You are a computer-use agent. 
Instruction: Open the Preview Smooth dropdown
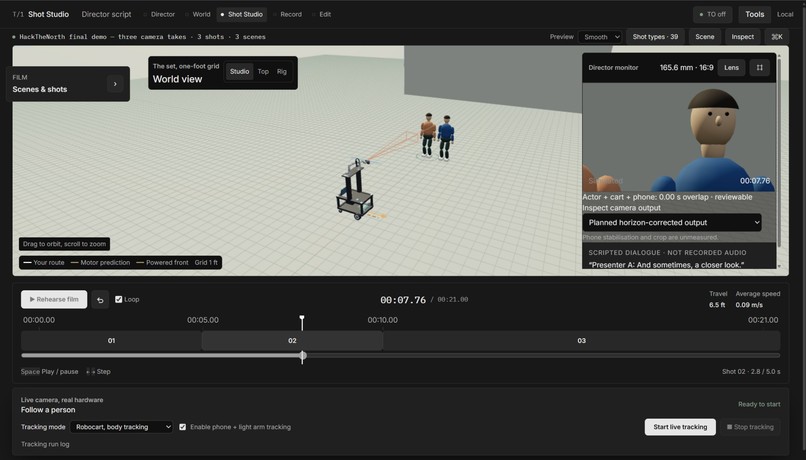[600, 37]
